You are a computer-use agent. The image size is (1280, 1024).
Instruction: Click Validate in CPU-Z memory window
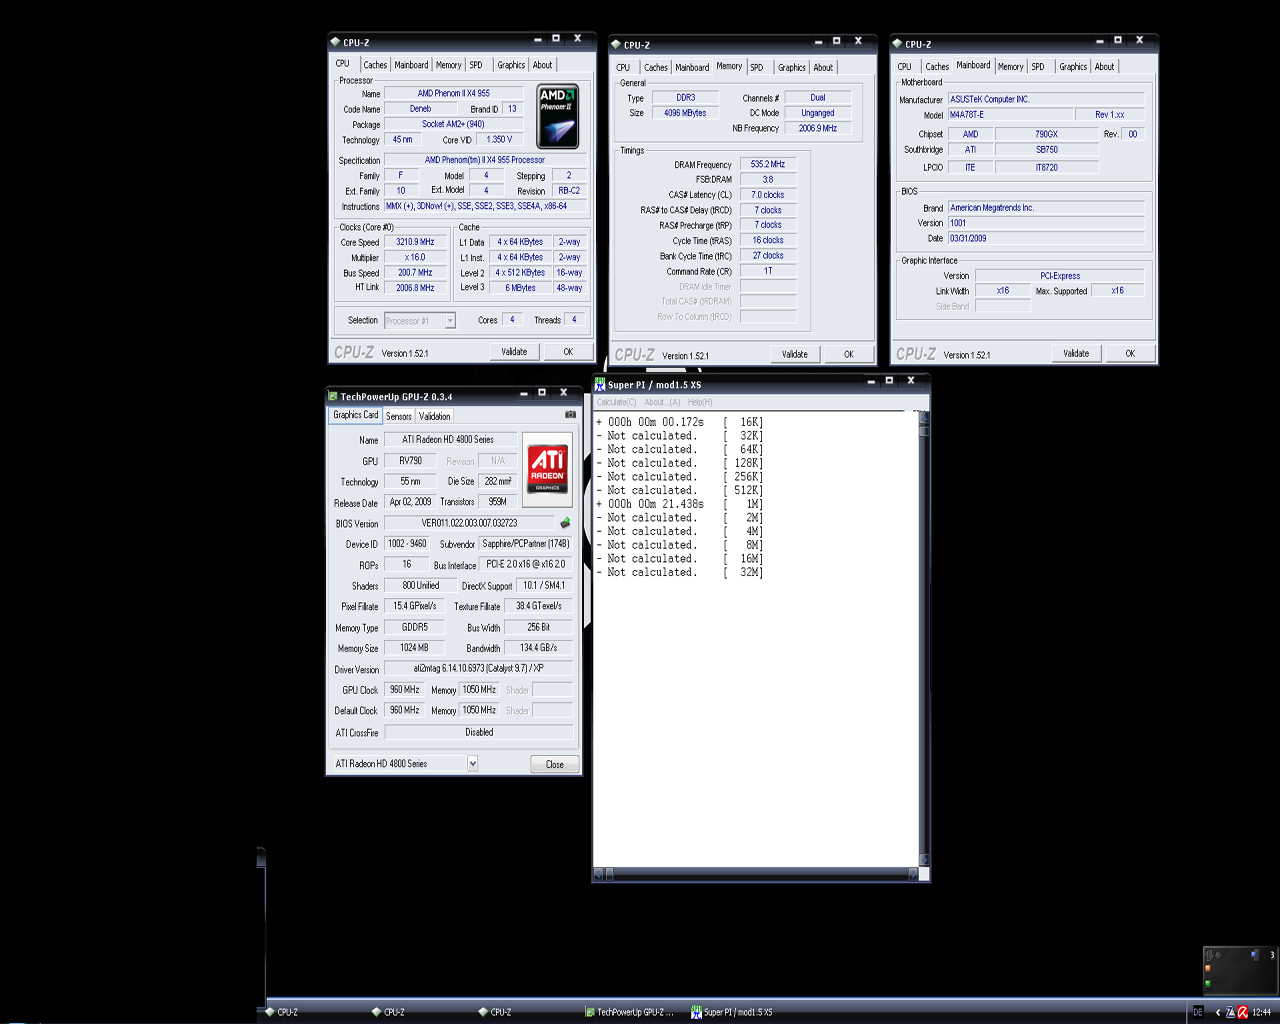coord(795,354)
